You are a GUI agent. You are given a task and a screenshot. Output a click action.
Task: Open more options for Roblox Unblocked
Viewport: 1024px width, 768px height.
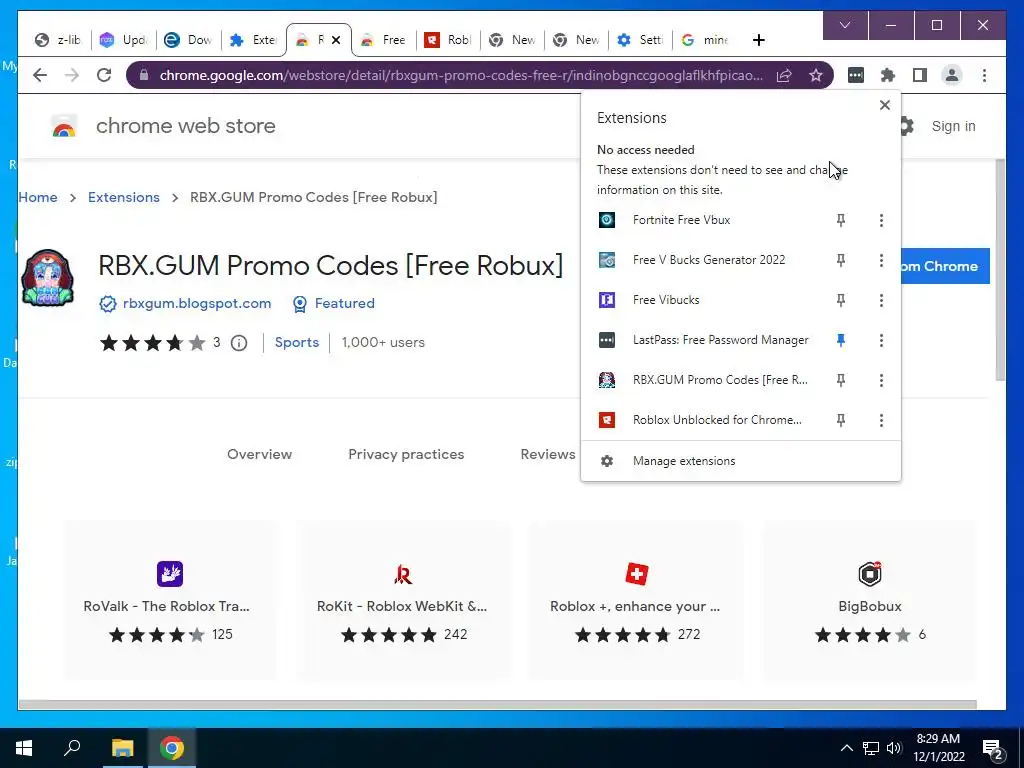[881, 420]
